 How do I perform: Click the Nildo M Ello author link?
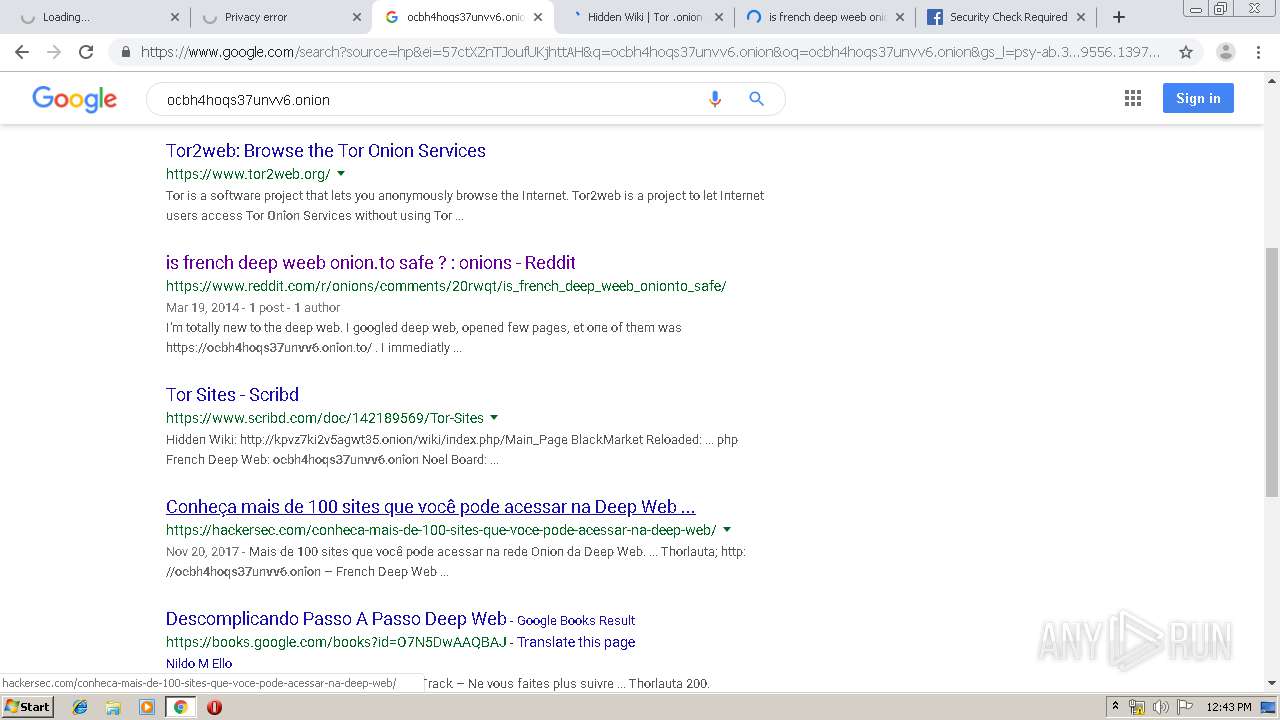[199, 664]
